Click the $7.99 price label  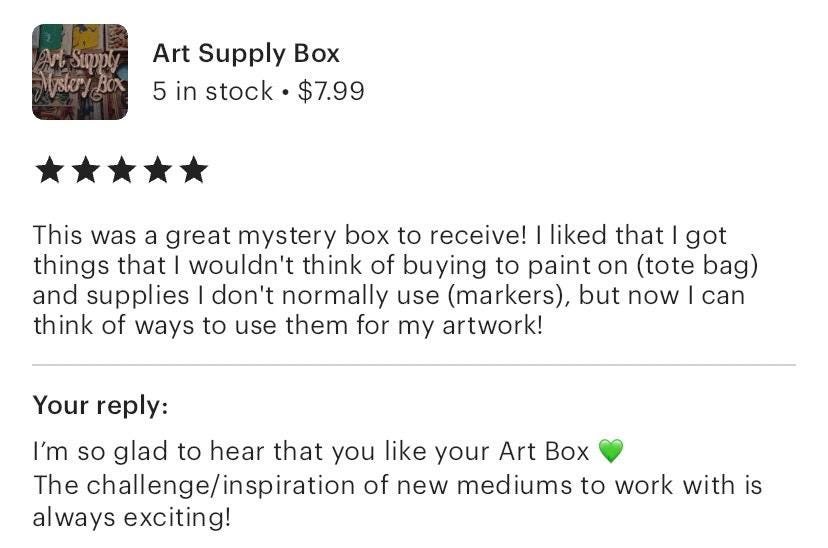pos(331,92)
